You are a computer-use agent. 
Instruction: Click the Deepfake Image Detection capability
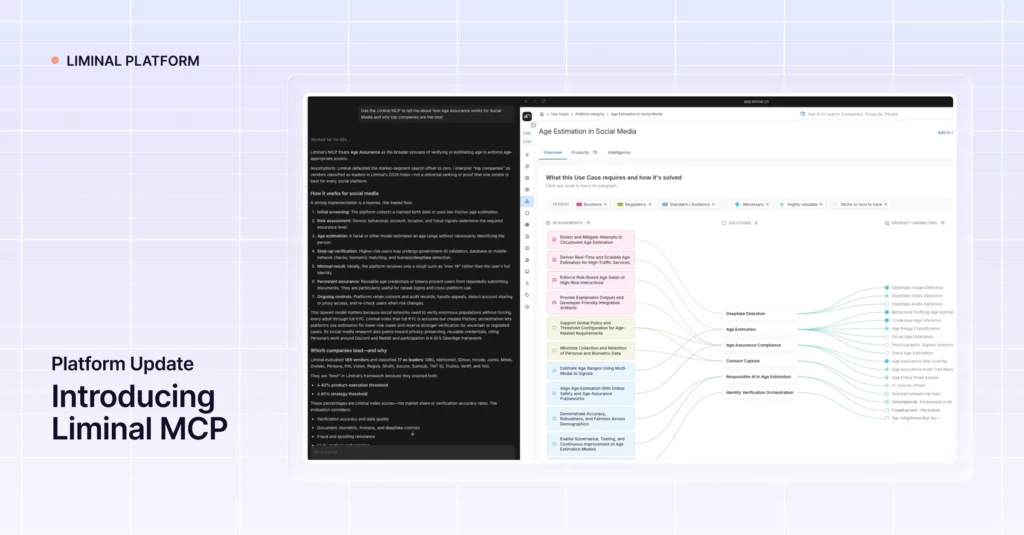914,287
